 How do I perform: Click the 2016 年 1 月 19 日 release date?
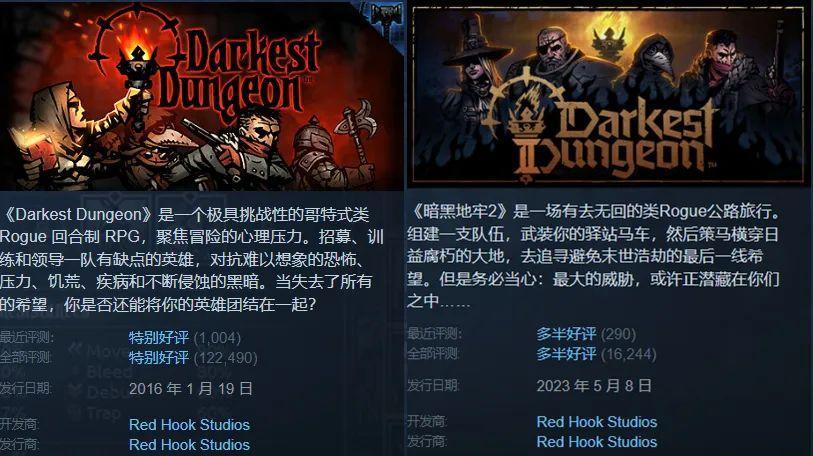click(191, 389)
